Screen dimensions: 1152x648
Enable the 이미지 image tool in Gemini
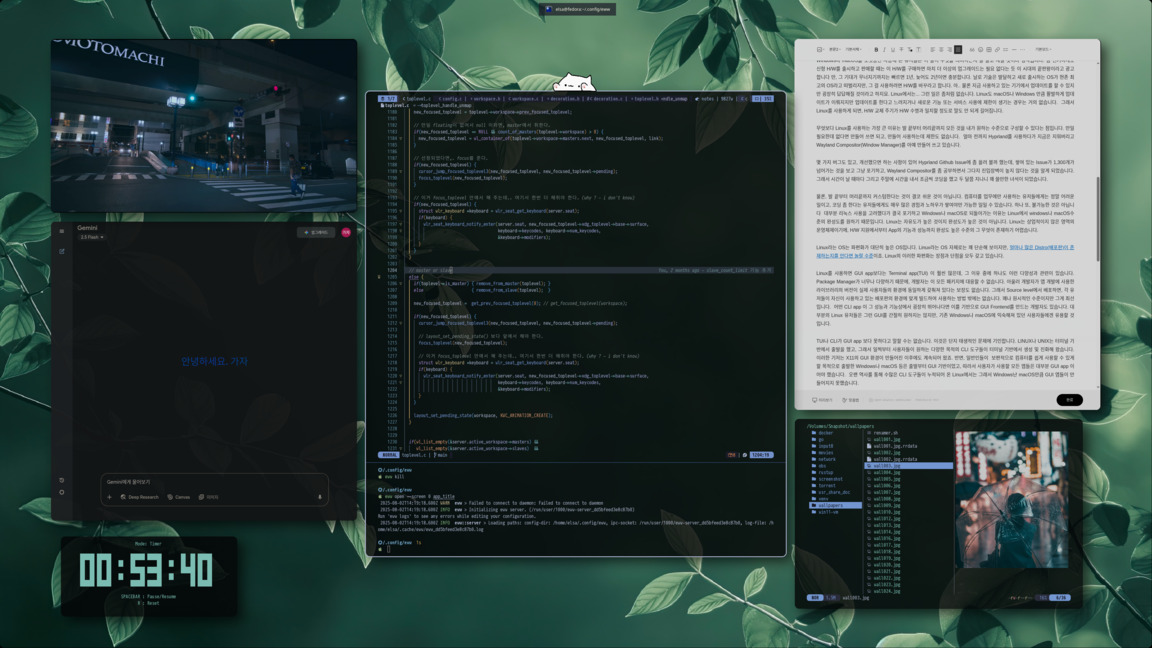(209, 497)
